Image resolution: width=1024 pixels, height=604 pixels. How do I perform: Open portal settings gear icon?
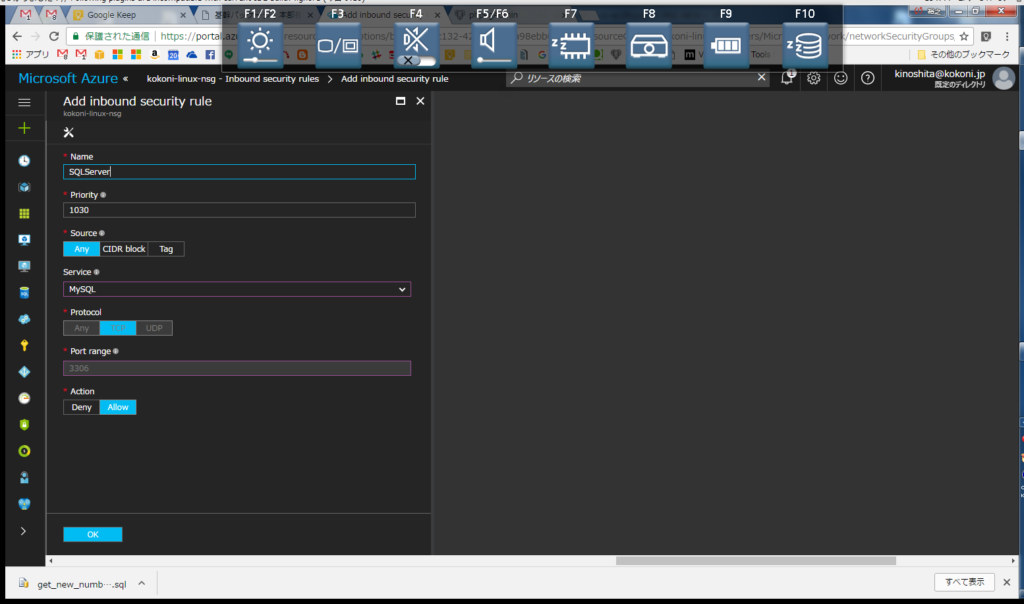tap(814, 78)
